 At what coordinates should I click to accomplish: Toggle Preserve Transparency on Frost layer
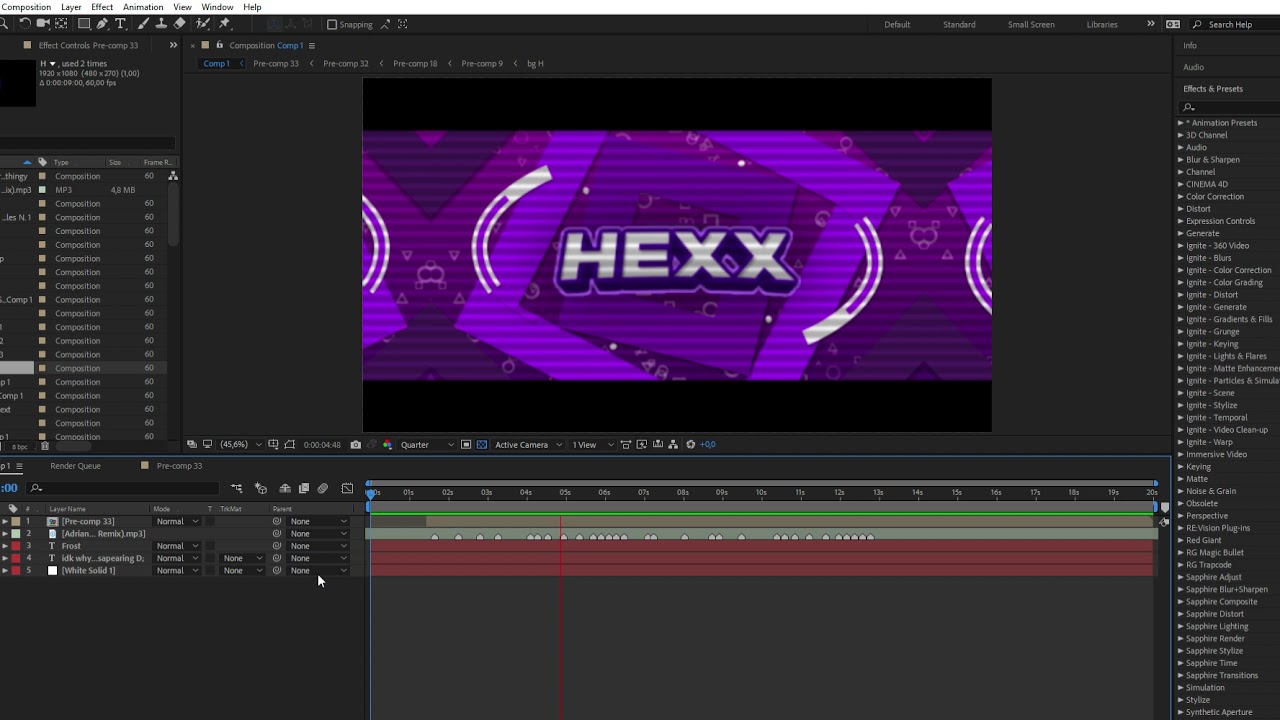(210, 546)
